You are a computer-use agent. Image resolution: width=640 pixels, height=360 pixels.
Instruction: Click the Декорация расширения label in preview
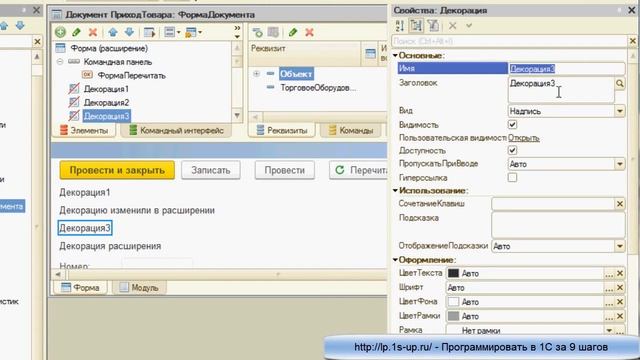[x=110, y=246]
